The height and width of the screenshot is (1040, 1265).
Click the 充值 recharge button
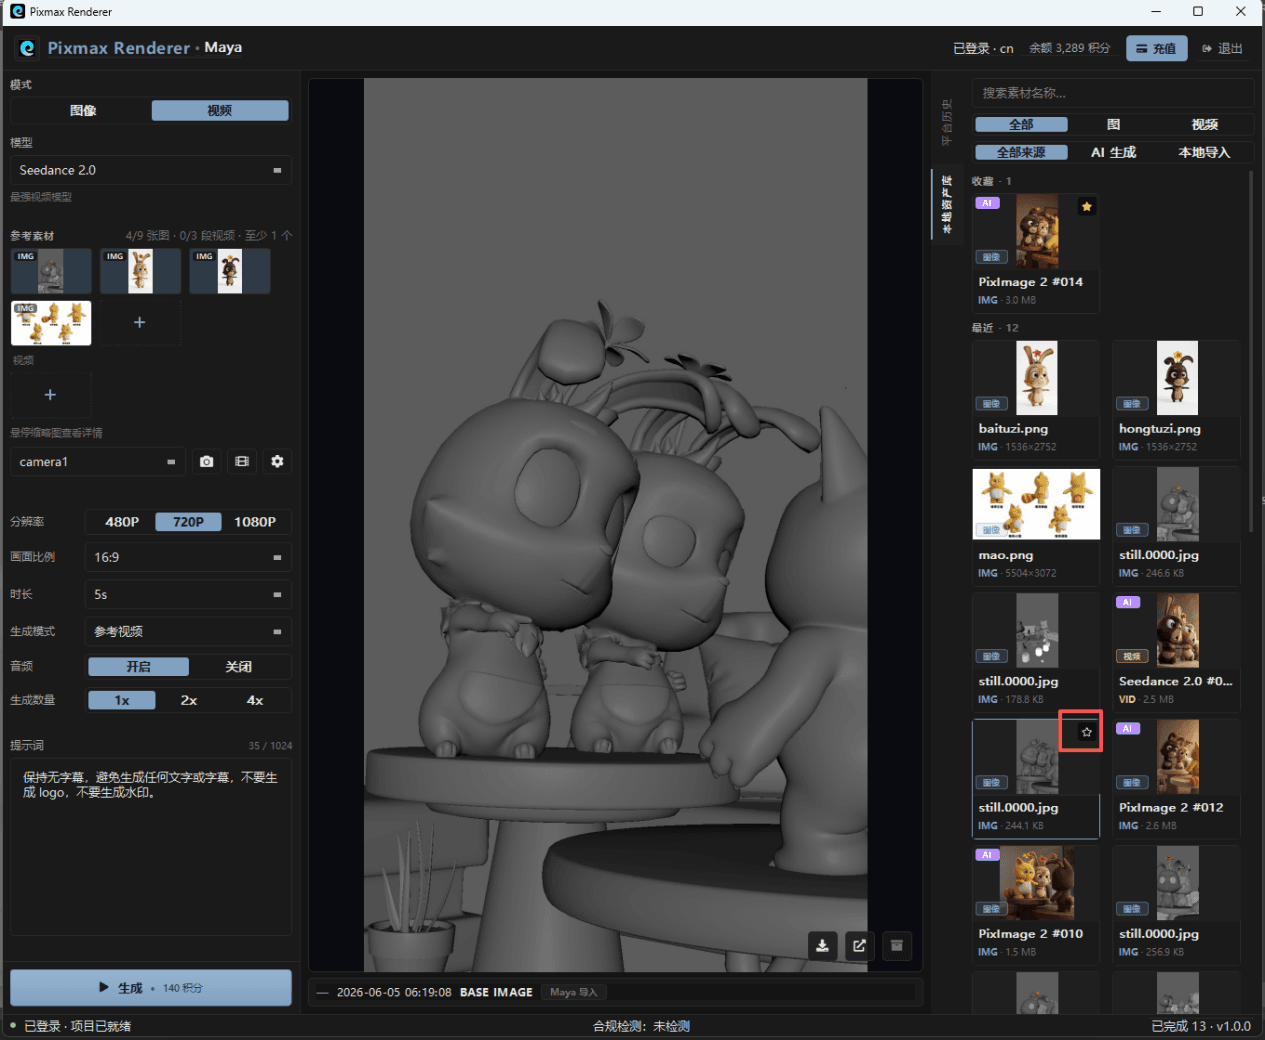click(x=1156, y=48)
